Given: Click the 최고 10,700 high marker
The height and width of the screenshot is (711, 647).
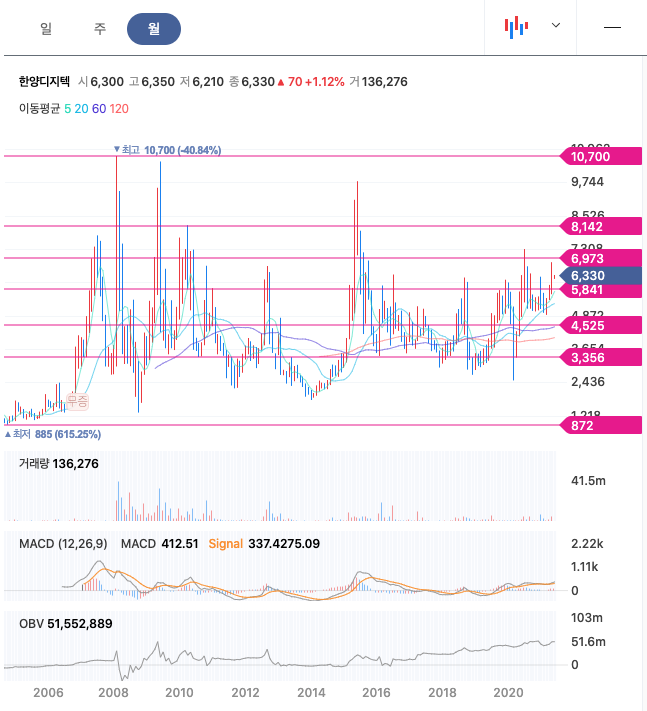Looking at the screenshot, I should coord(167,150).
